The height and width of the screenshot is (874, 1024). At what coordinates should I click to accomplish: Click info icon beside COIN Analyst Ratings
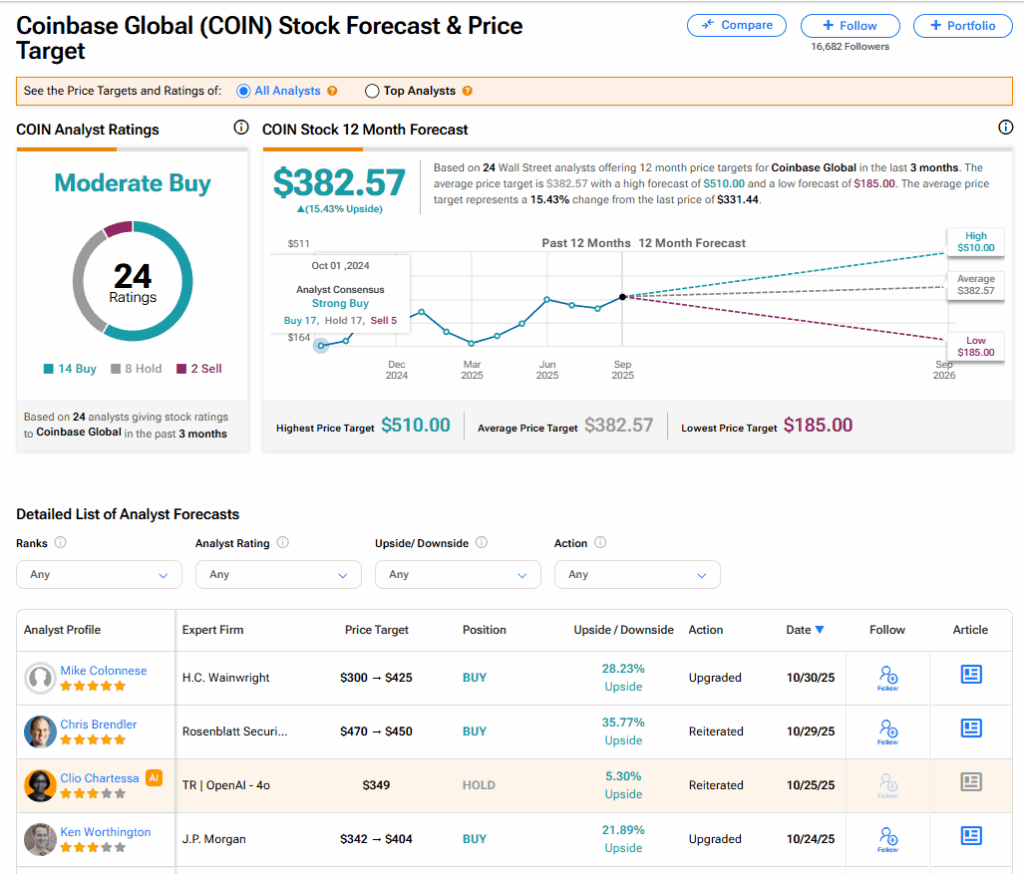tap(241, 128)
